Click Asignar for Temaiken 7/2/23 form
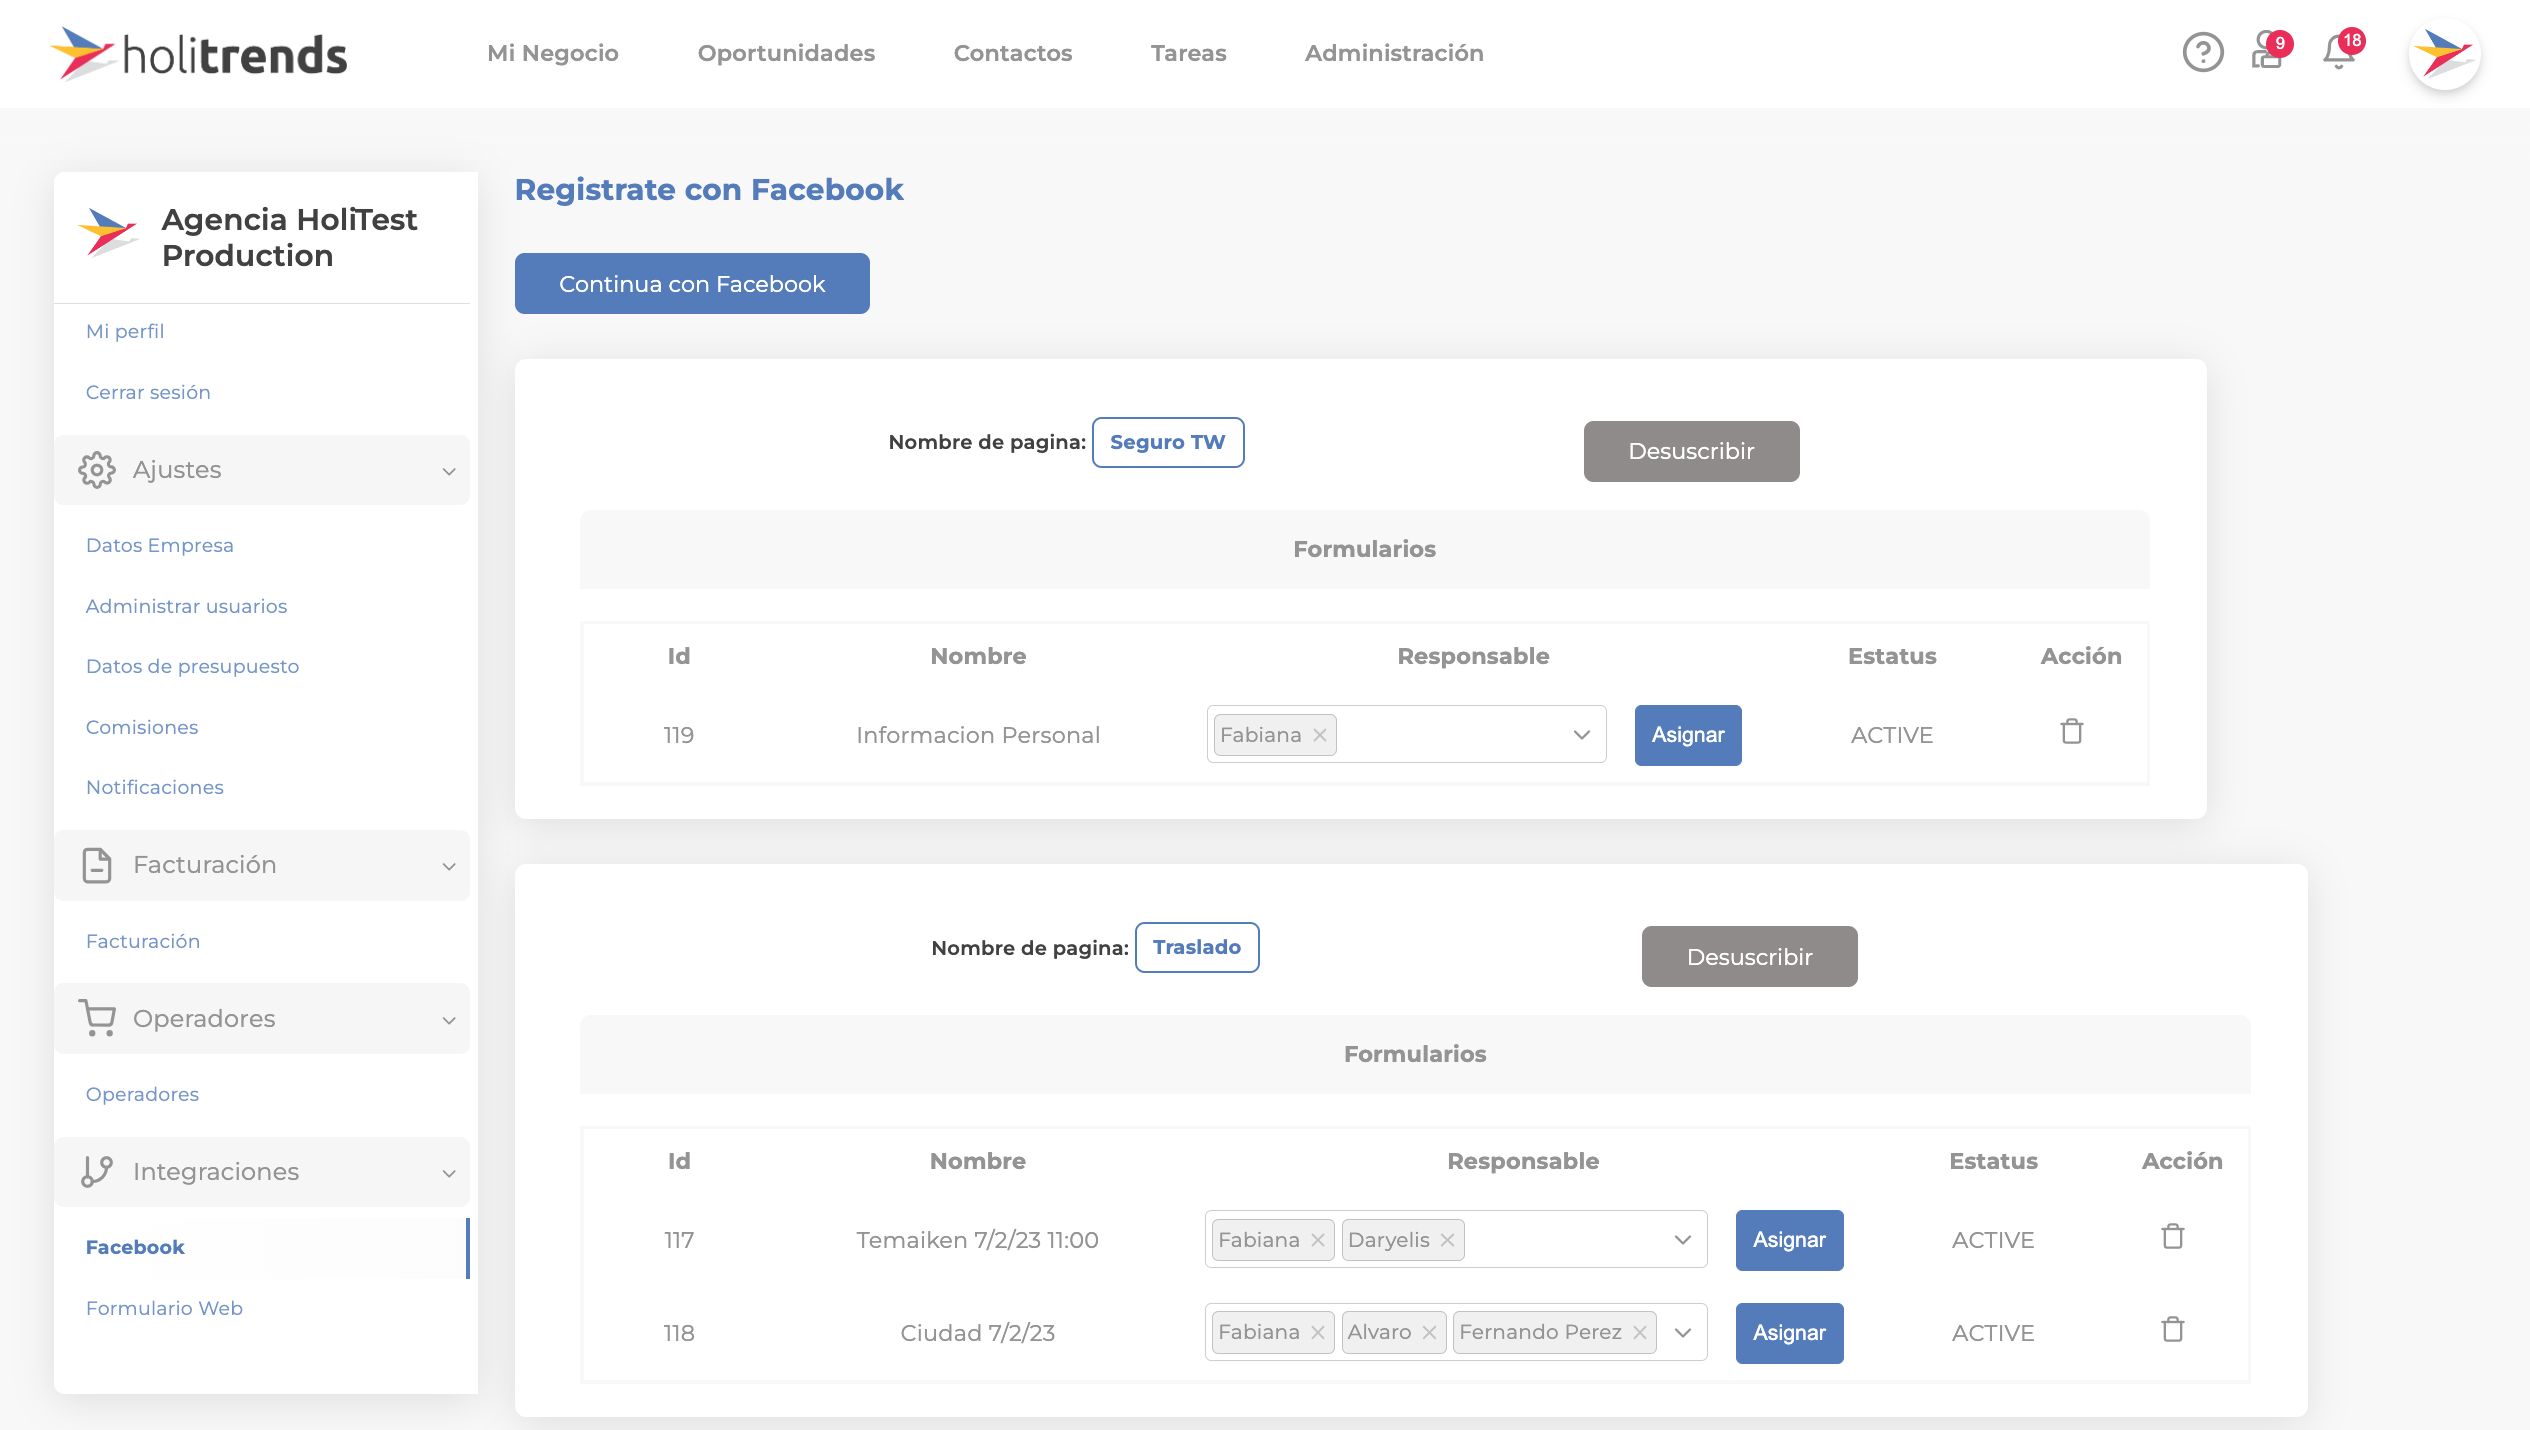This screenshot has width=2530, height=1430. point(1789,1240)
